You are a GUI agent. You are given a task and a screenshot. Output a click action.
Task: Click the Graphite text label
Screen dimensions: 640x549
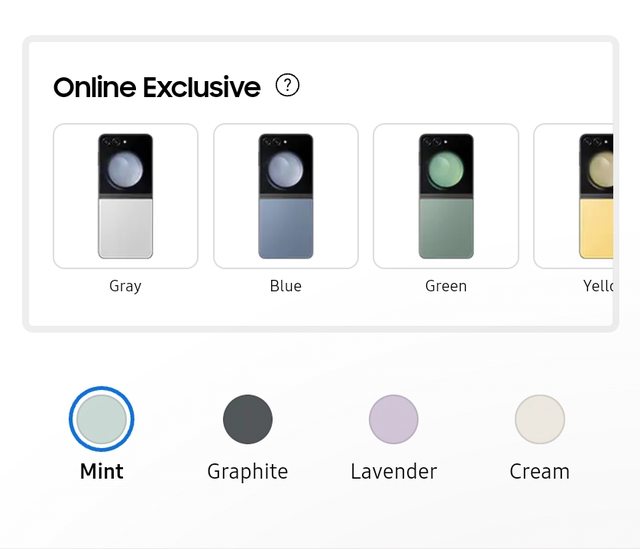pos(247,471)
